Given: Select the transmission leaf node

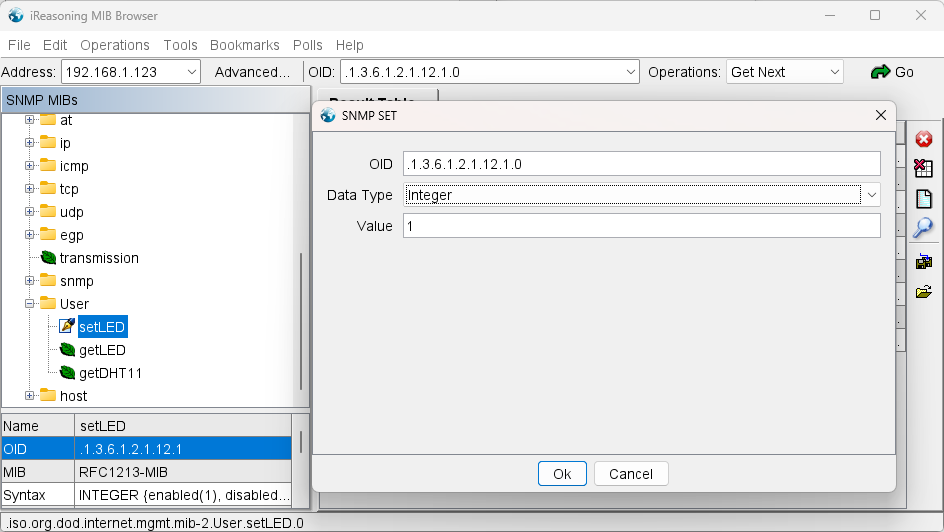Looking at the screenshot, I should tap(98, 258).
